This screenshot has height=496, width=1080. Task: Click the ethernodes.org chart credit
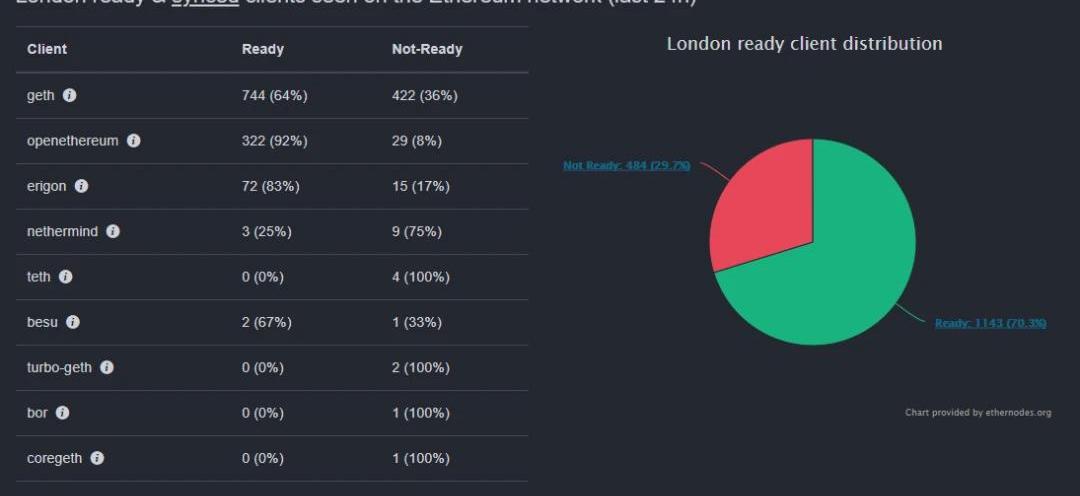point(978,413)
